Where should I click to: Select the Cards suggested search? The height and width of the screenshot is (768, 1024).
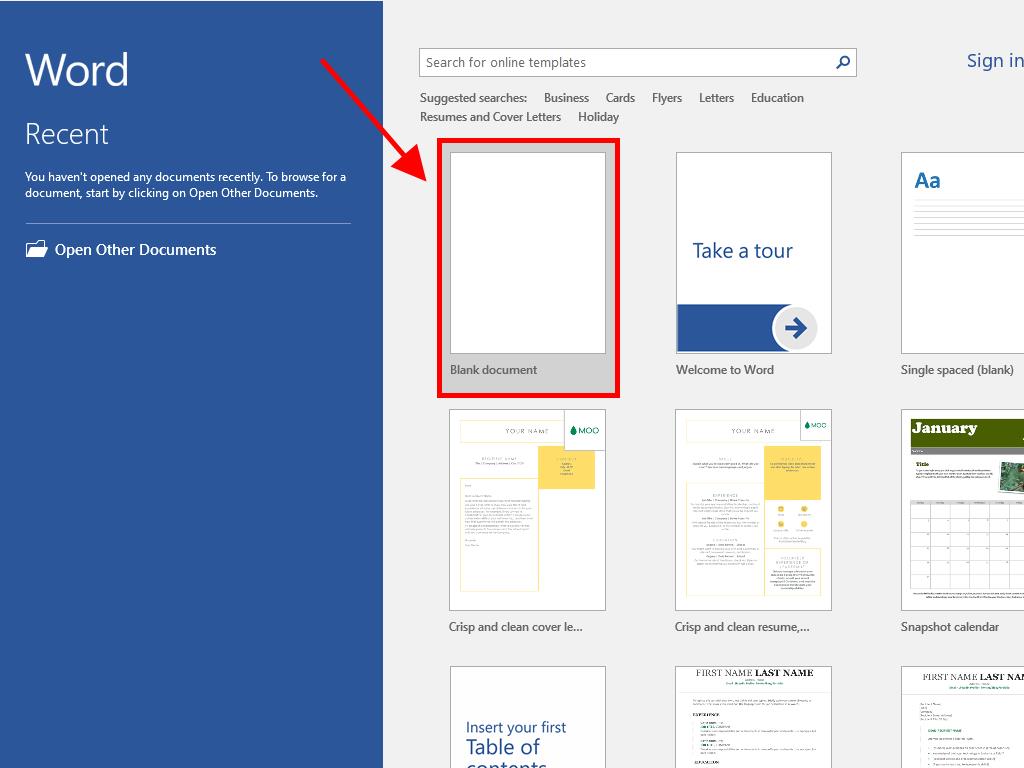620,98
